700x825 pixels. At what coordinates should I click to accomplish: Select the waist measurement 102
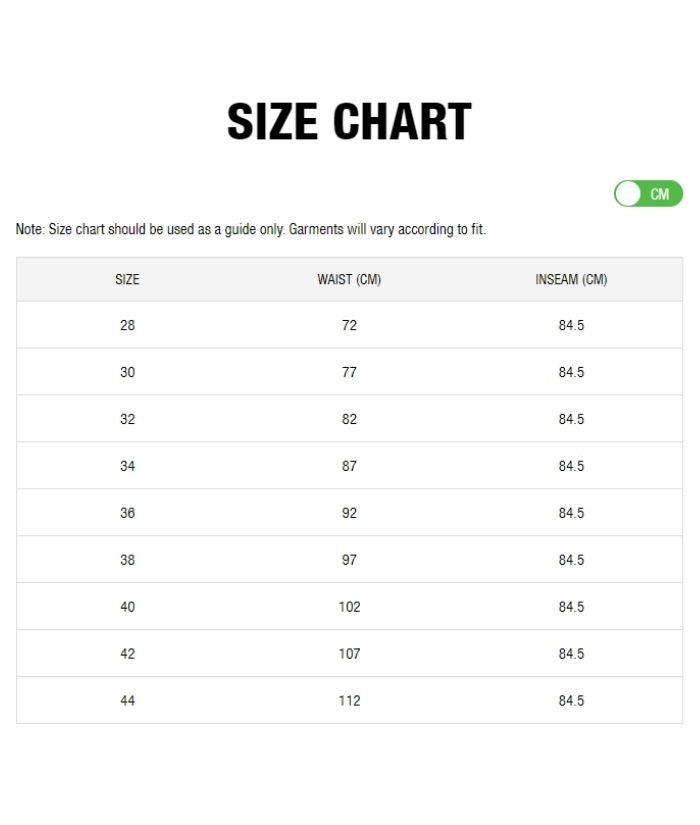pos(348,607)
